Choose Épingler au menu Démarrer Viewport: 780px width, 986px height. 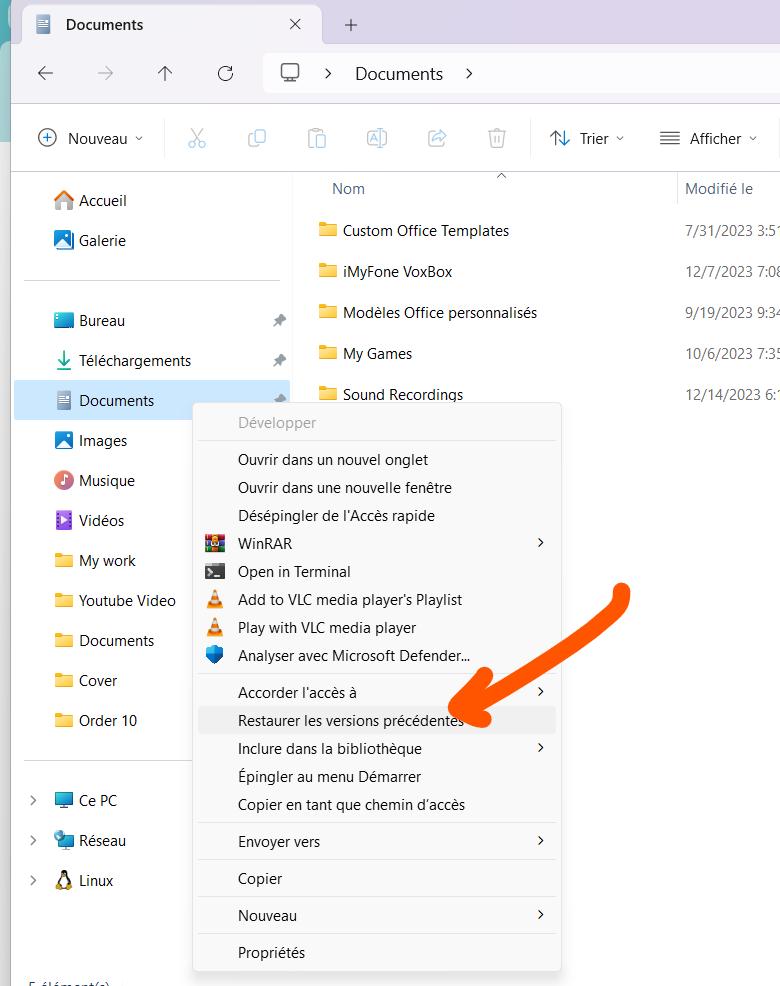tap(377, 777)
